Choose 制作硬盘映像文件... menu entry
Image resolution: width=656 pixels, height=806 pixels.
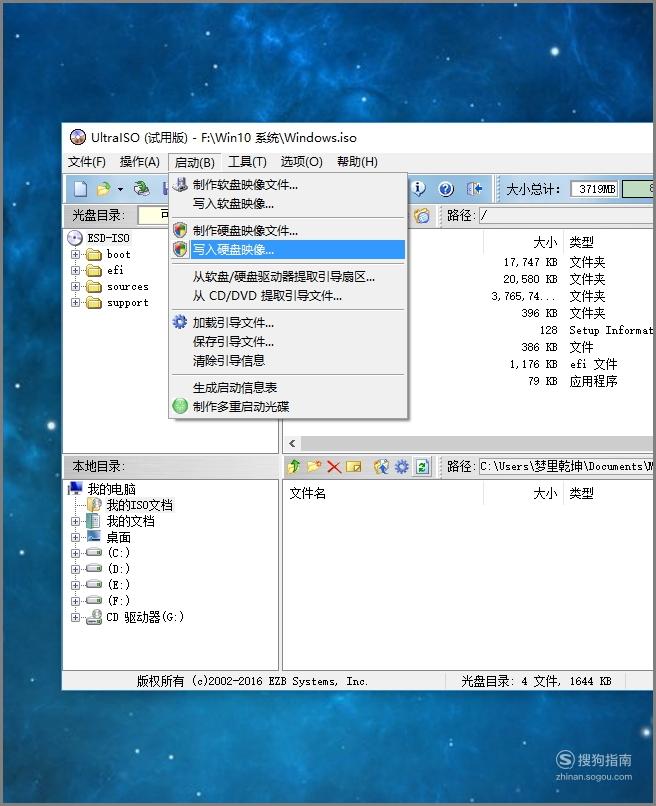[x=288, y=230]
